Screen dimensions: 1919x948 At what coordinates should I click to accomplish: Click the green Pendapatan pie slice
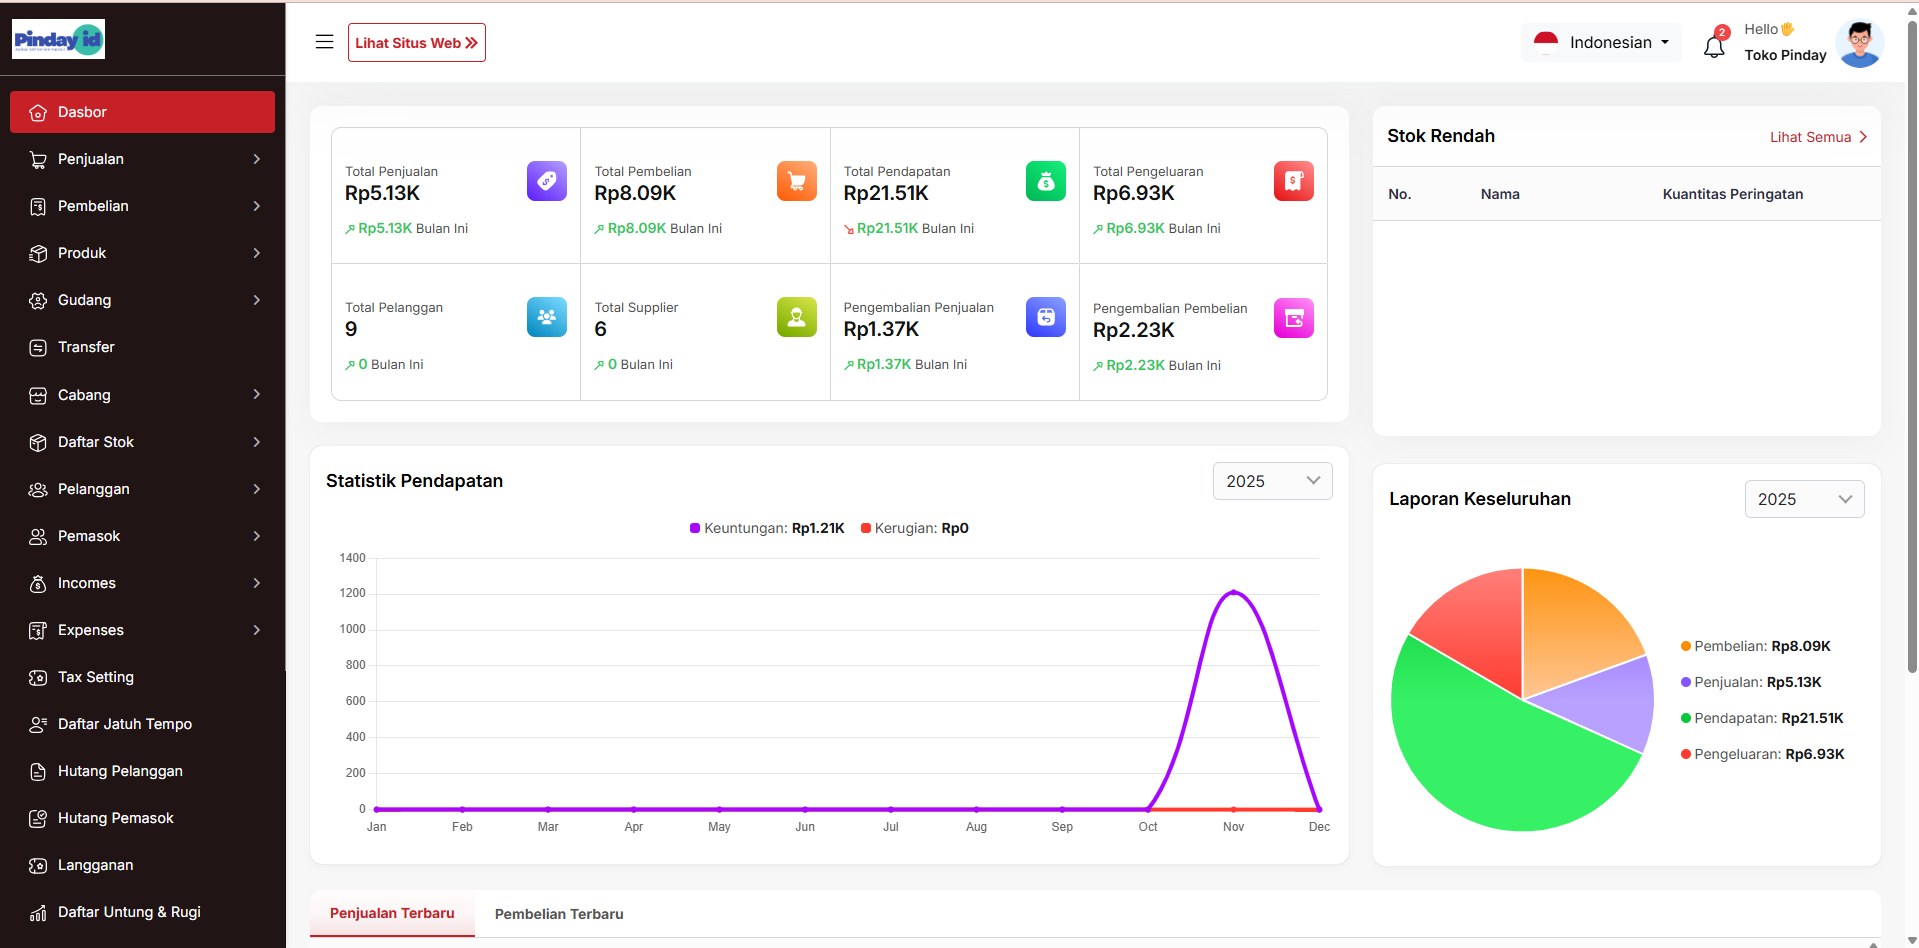[x=1490, y=760]
